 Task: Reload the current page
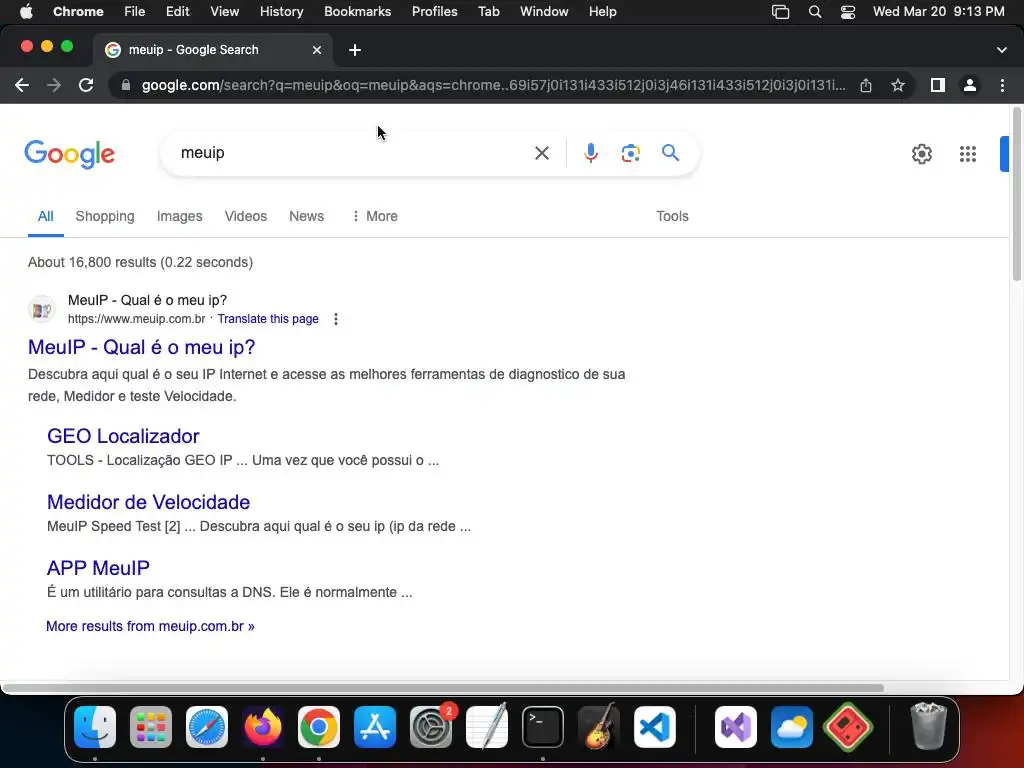86,86
